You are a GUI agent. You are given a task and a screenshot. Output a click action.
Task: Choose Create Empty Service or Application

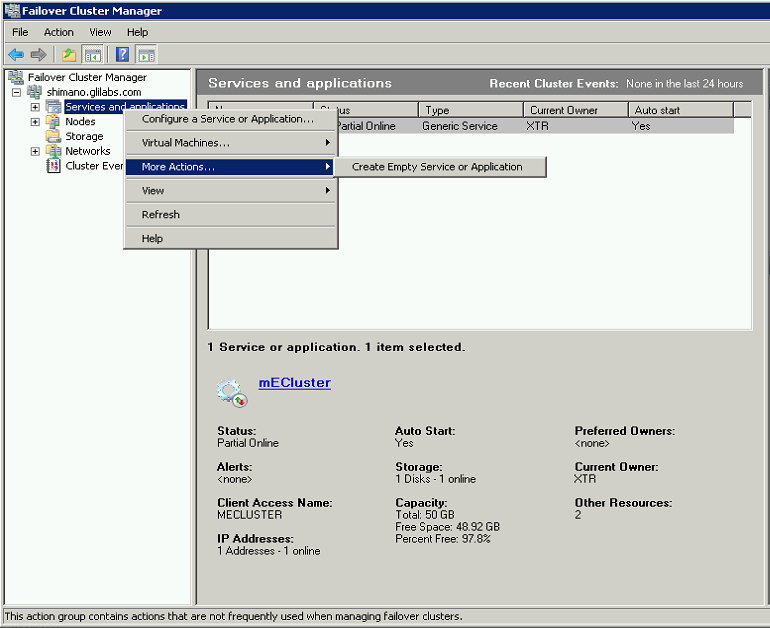[x=437, y=167]
